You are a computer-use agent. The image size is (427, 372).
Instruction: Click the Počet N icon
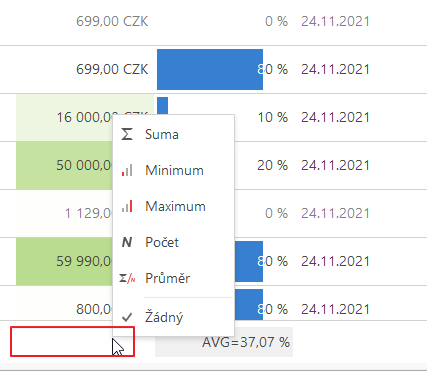127,242
